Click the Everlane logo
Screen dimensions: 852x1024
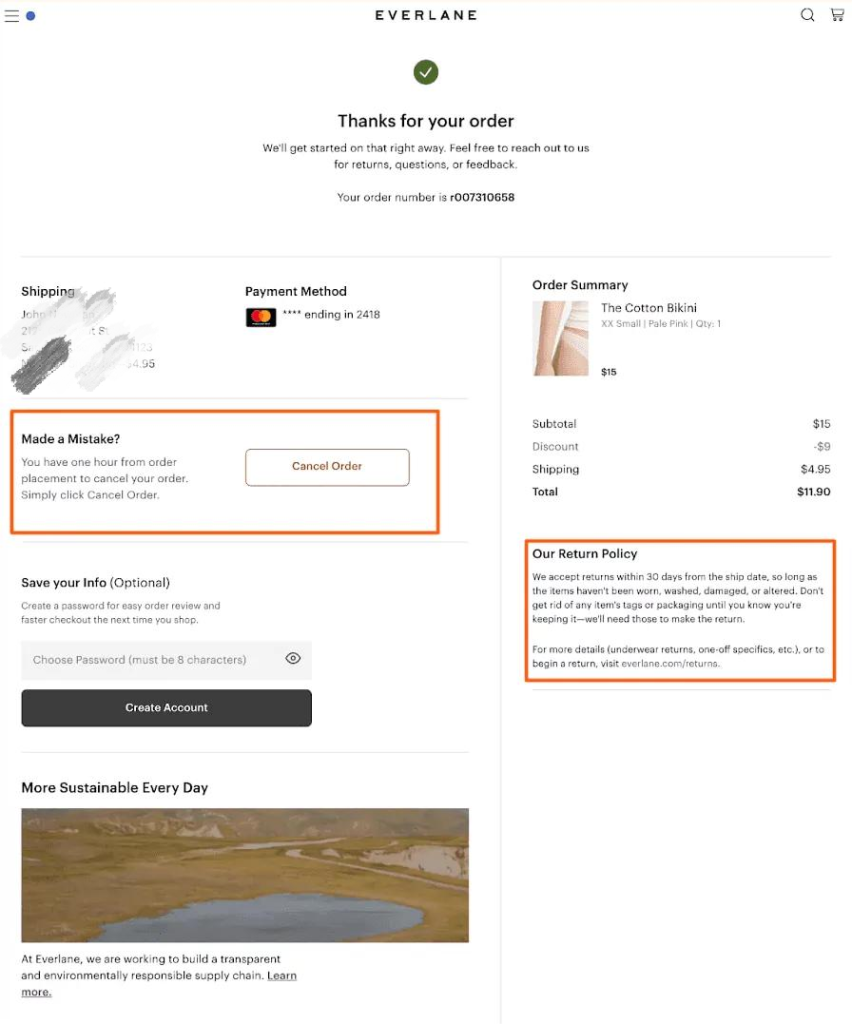click(426, 15)
